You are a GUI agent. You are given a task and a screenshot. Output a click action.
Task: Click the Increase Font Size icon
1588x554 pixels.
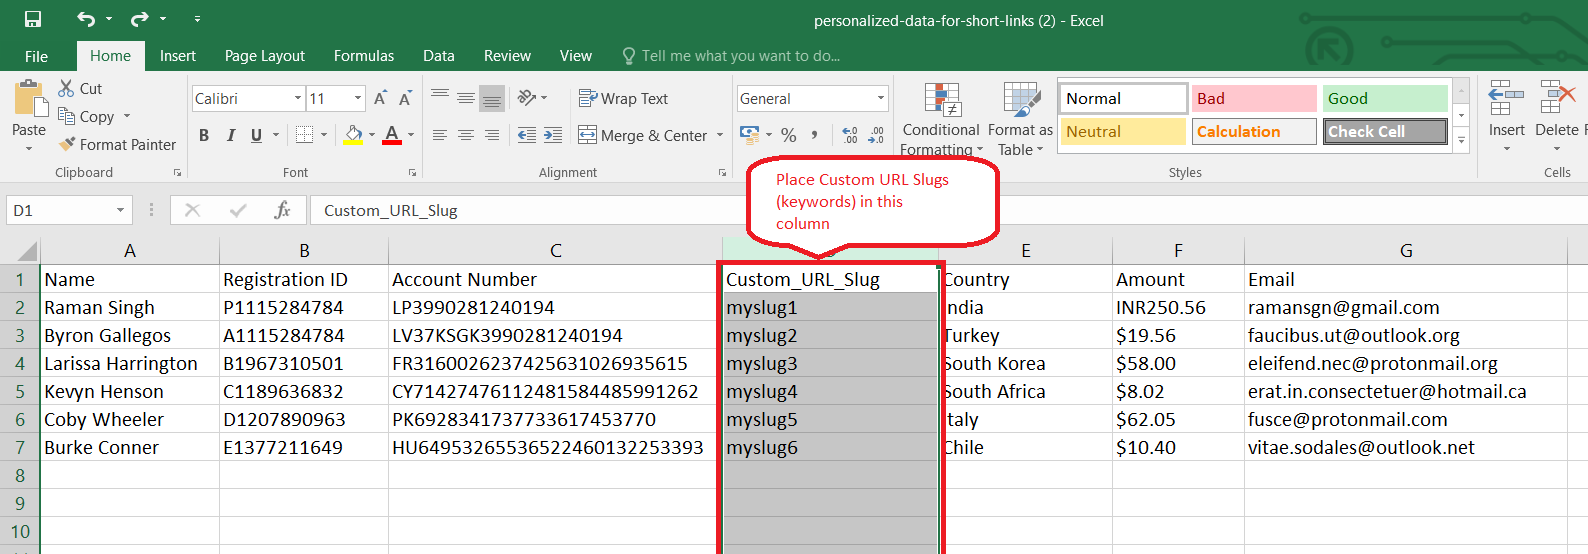(380, 98)
